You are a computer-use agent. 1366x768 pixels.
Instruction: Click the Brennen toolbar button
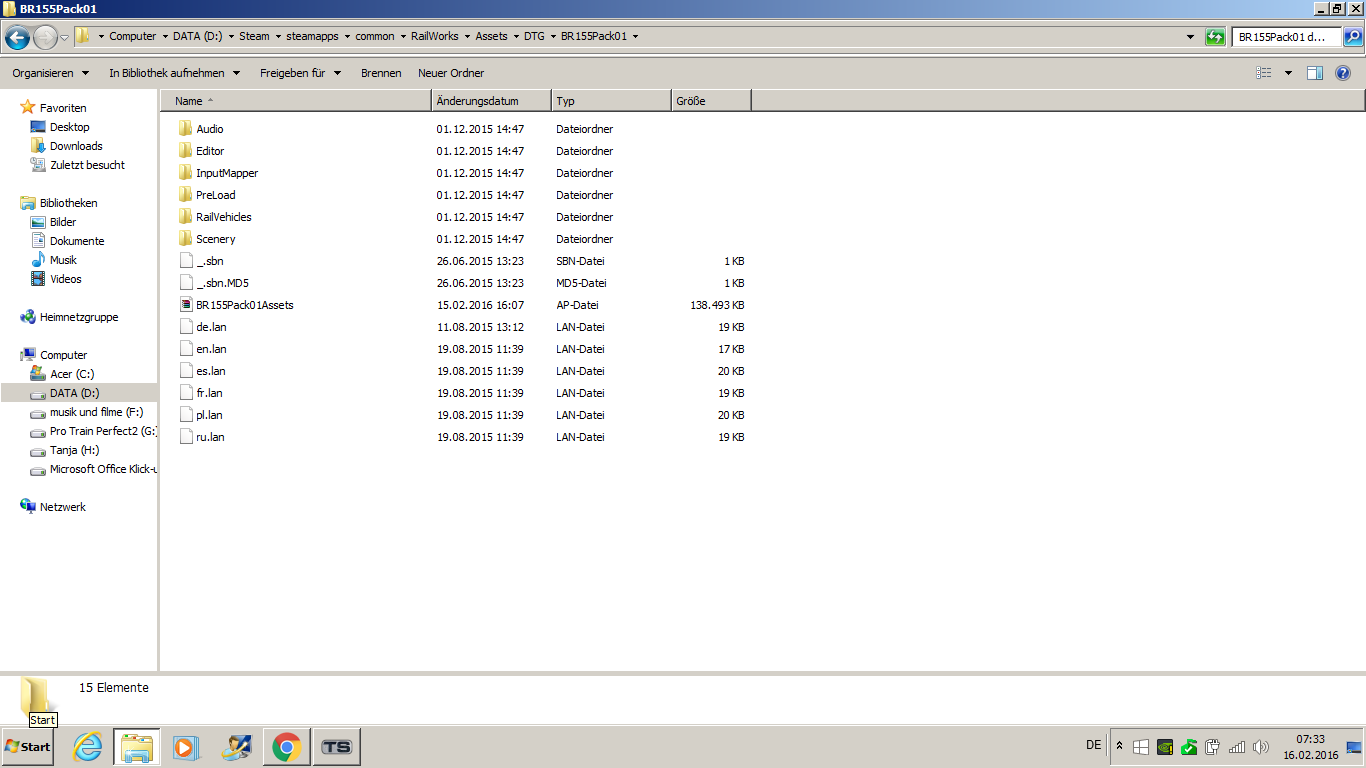[381, 73]
